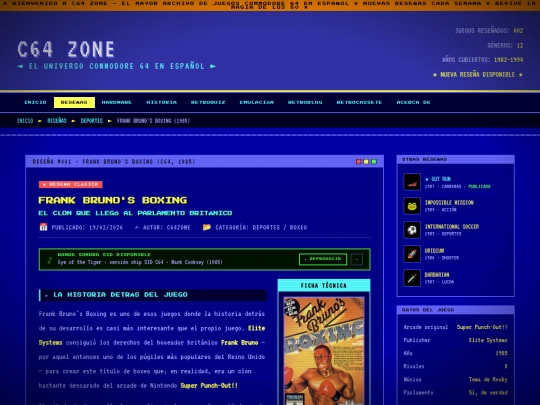Open the International Soccer review link
The height and width of the screenshot is (405, 540).
(452, 227)
